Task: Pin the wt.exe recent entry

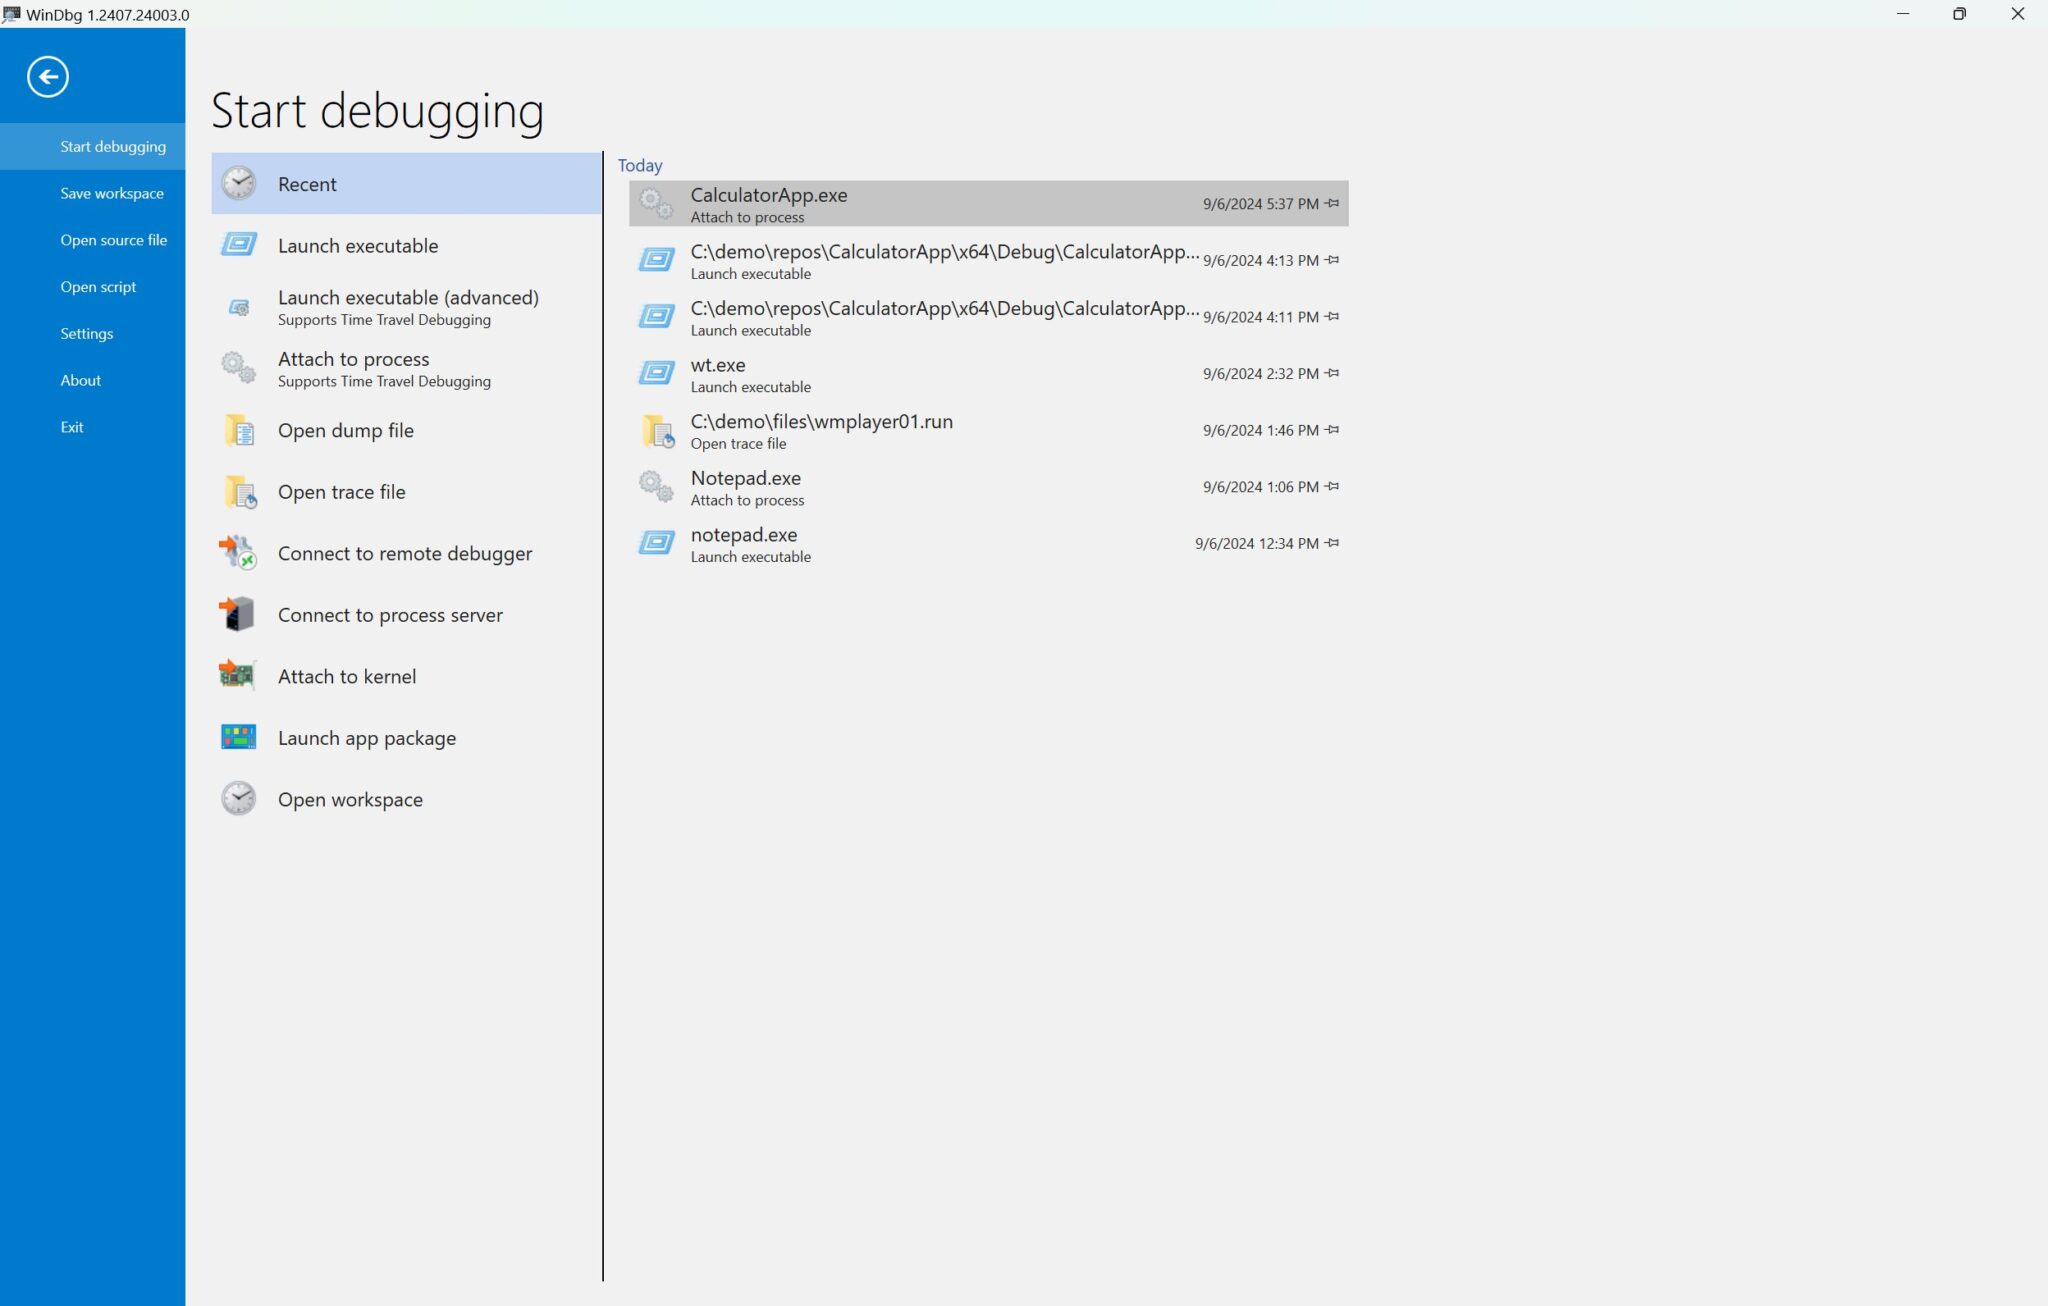Action: pyautogui.click(x=1331, y=373)
